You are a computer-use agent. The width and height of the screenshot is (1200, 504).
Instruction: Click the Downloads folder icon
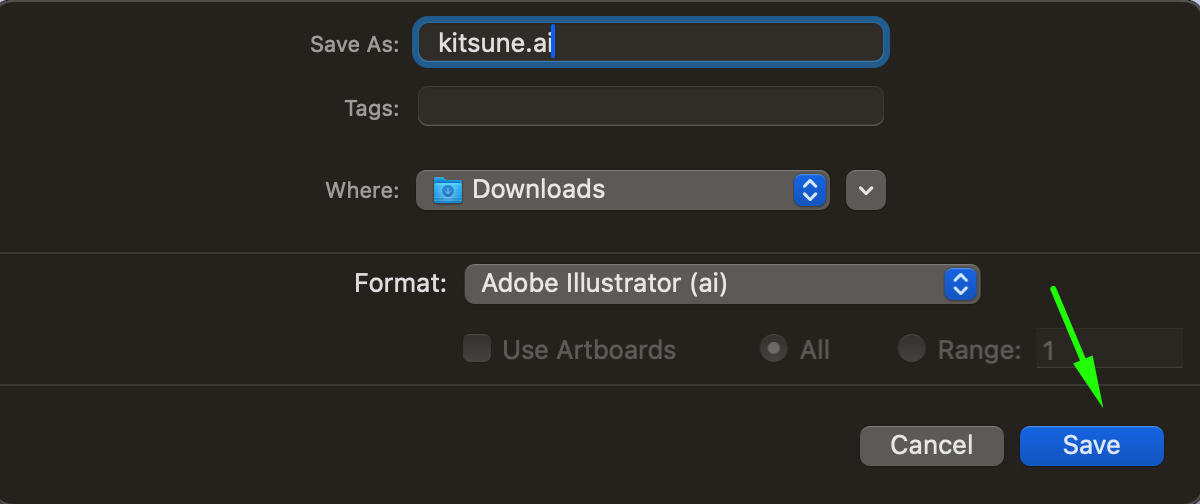tap(447, 190)
